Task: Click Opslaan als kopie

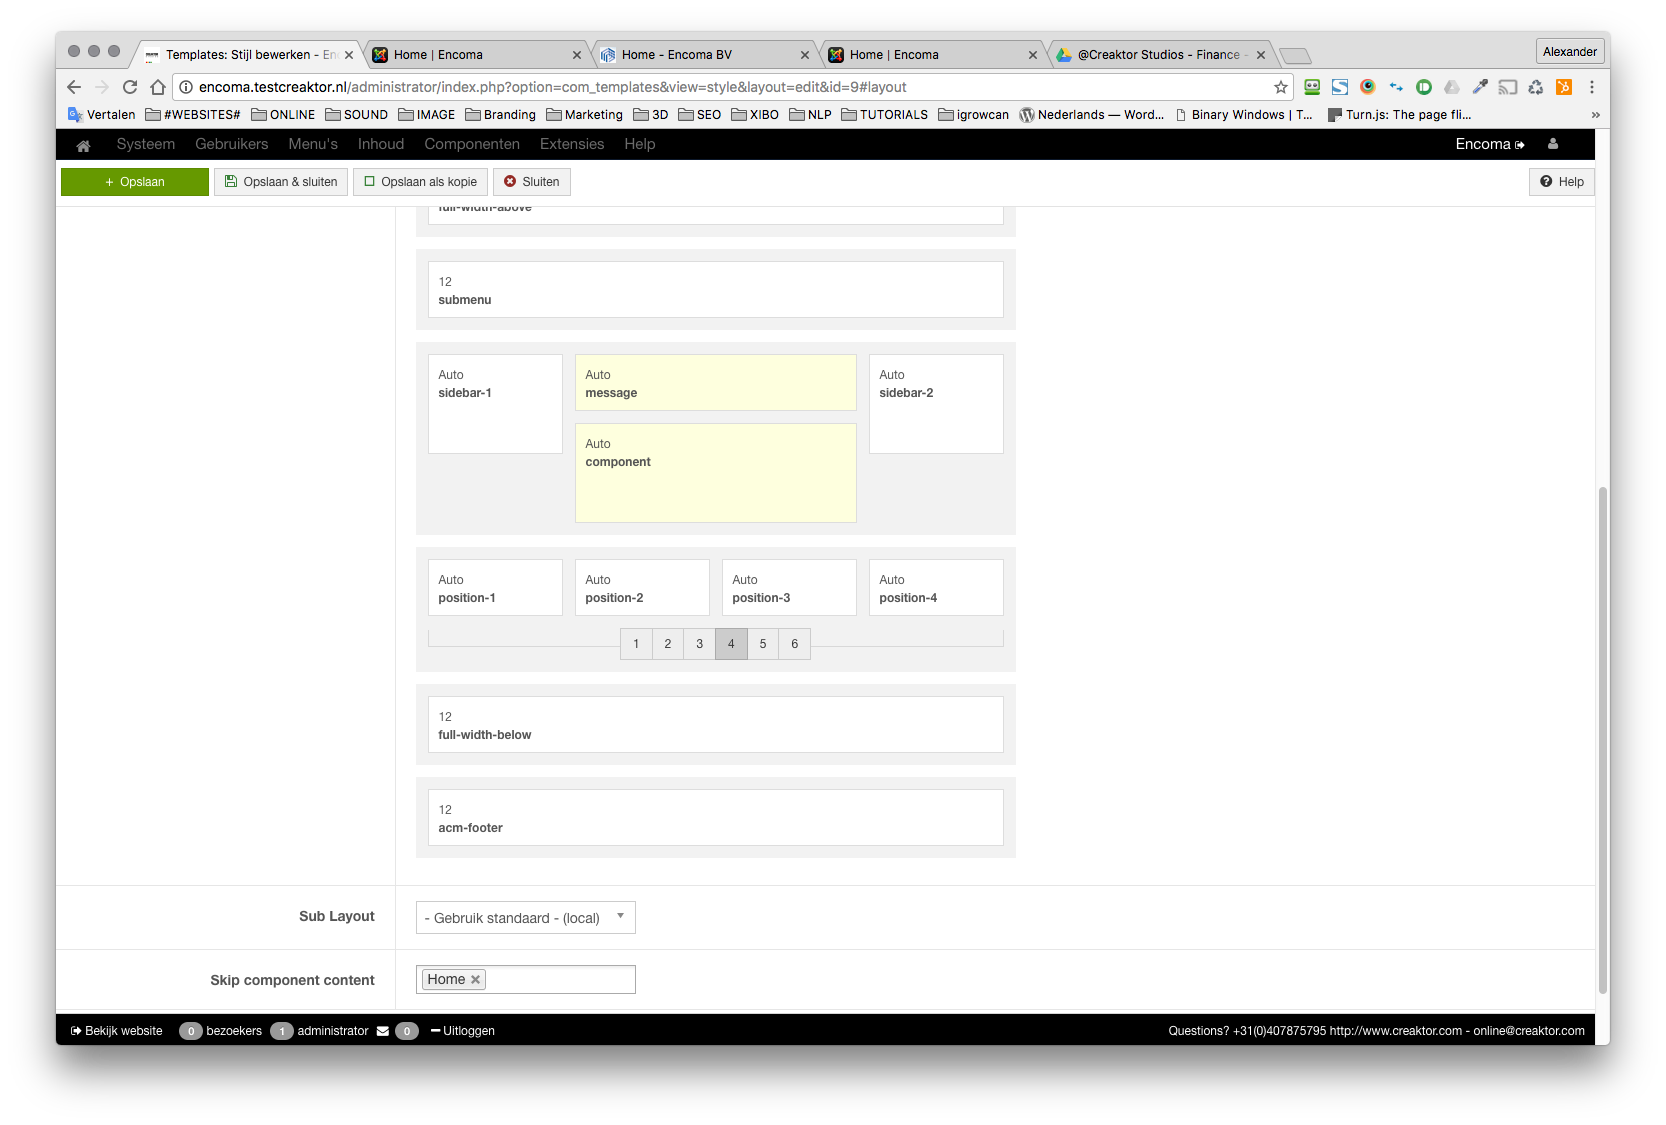Action: click(x=420, y=182)
